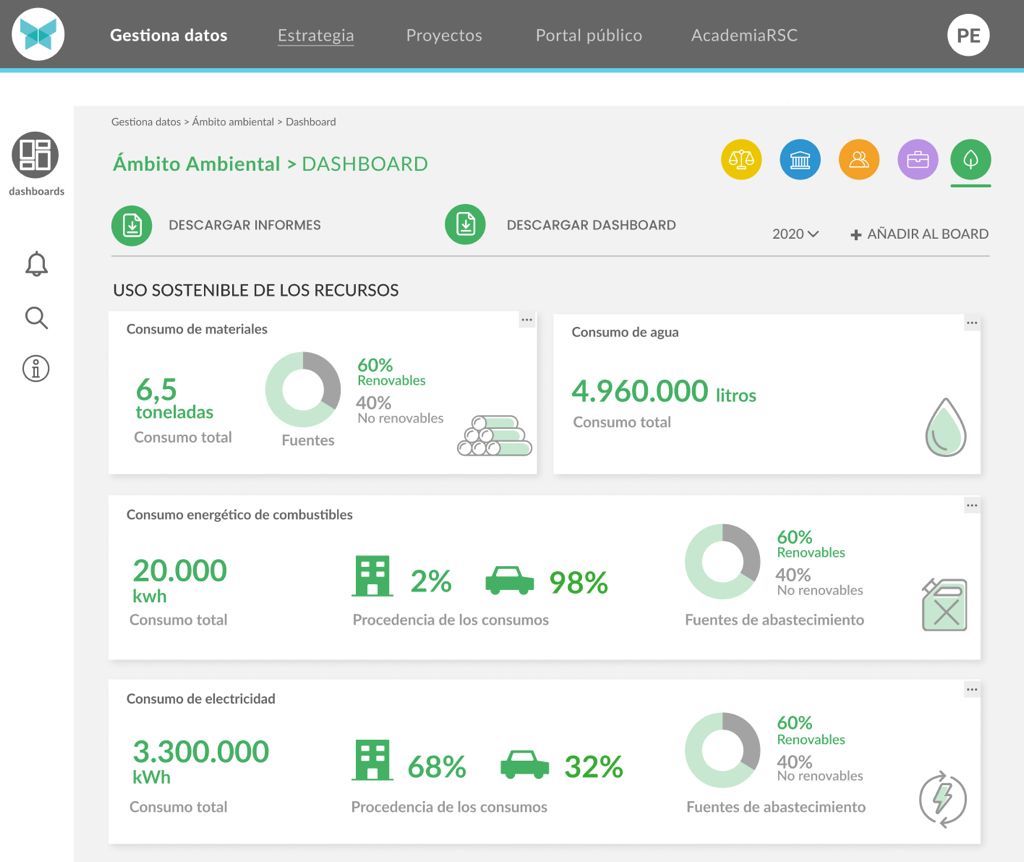Open the PE user profile avatar
Screen dimensions: 1024x862
point(967,35)
